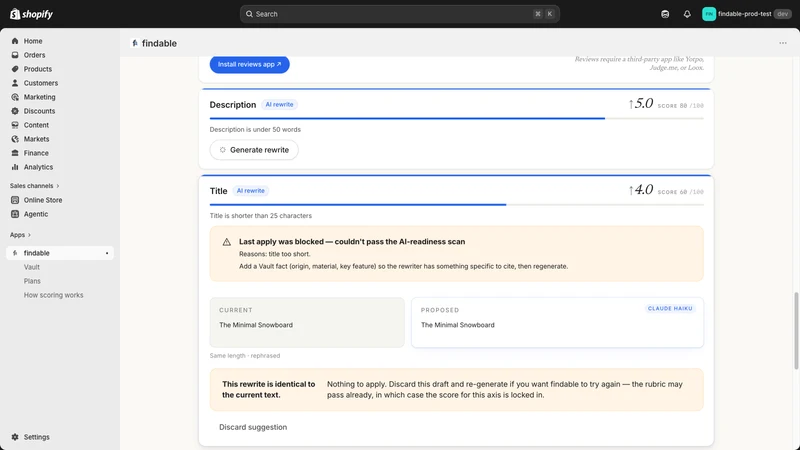Click the warning triangle in blocked alert
The width and height of the screenshot is (800, 450).
coord(227,242)
